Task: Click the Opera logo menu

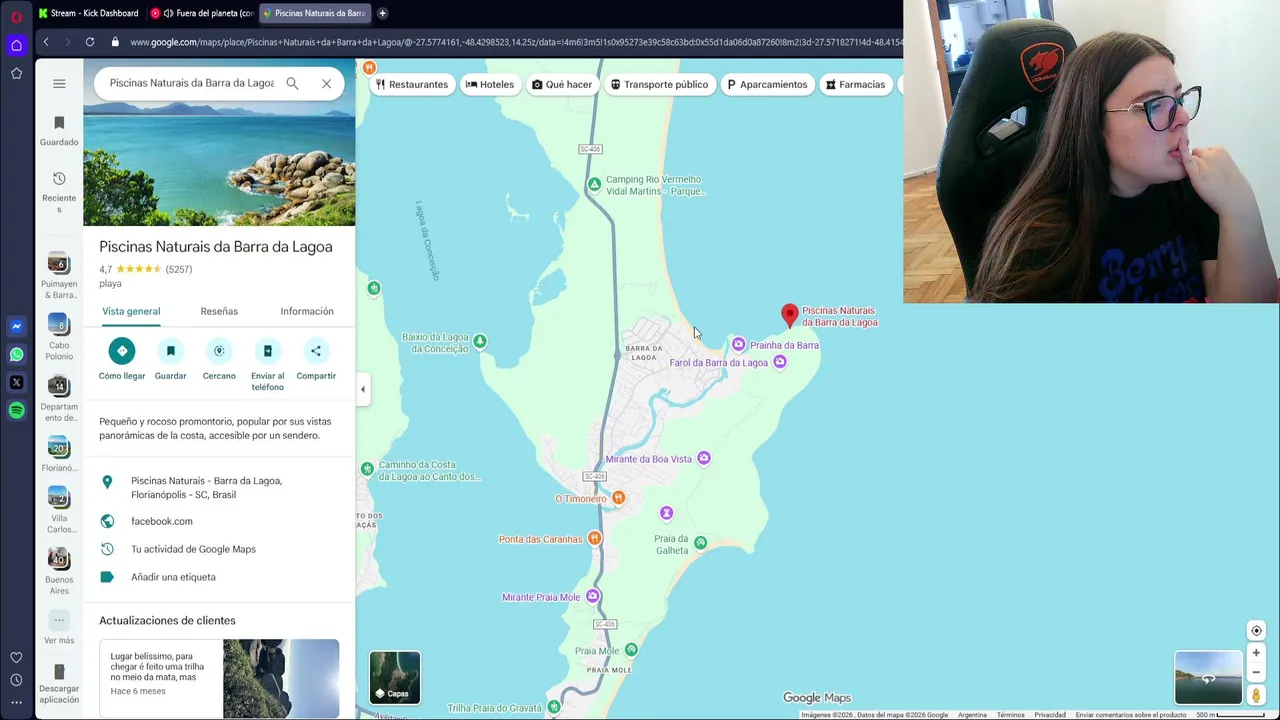Action: point(16,16)
